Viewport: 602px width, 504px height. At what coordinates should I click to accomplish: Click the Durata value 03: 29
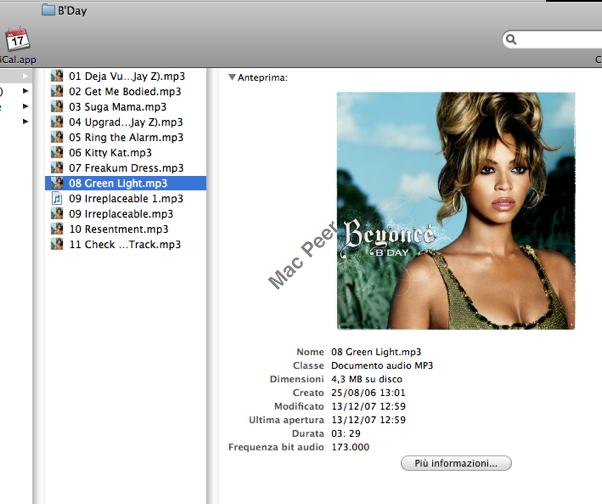tap(346, 434)
